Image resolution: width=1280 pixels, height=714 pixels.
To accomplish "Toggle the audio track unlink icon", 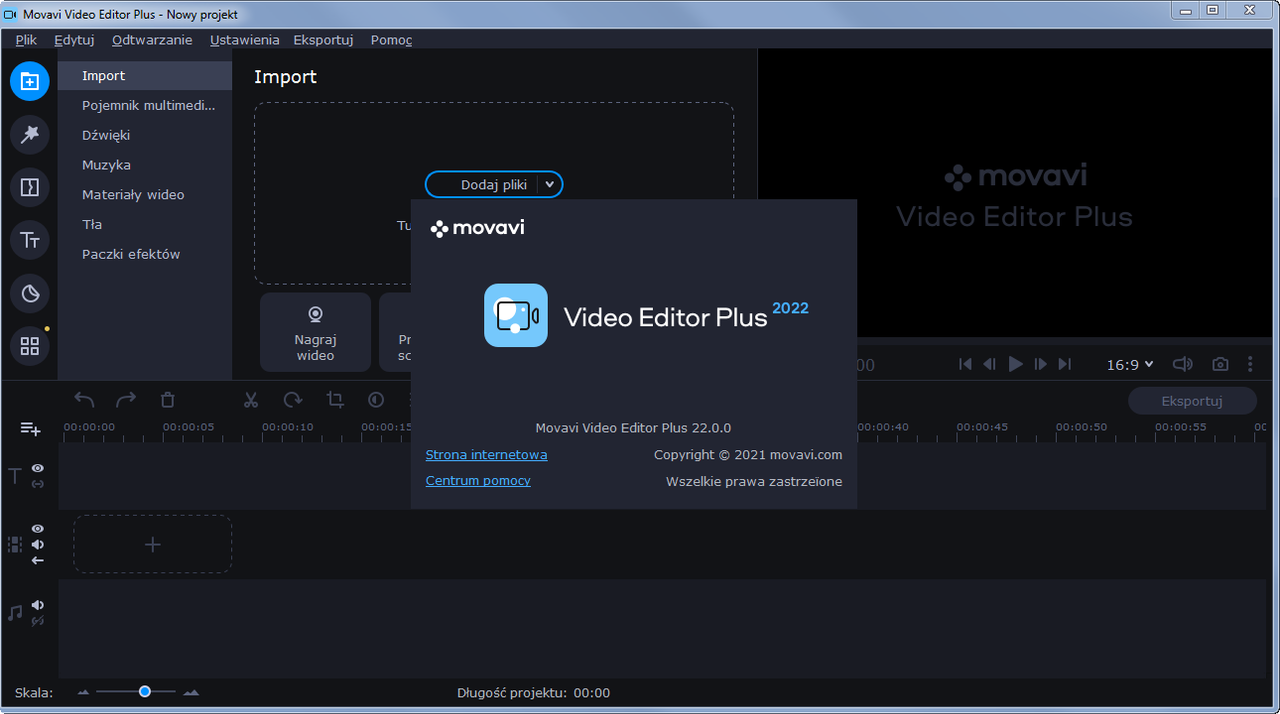I will point(38,621).
